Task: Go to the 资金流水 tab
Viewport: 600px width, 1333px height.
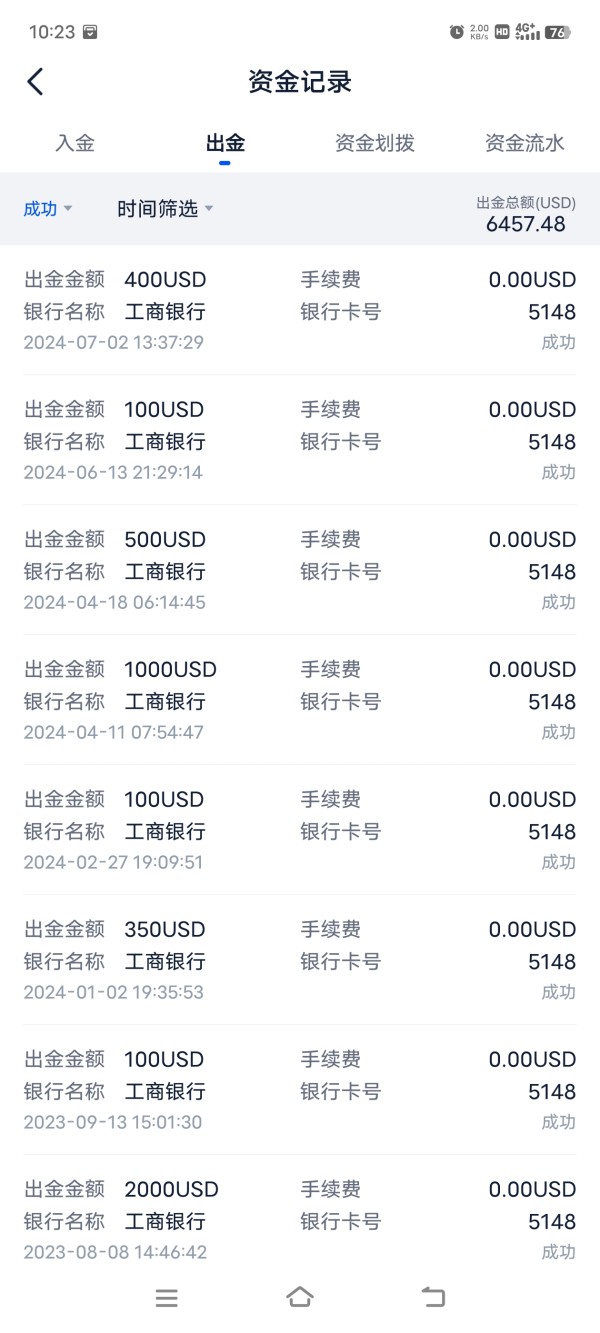Action: point(525,143)
